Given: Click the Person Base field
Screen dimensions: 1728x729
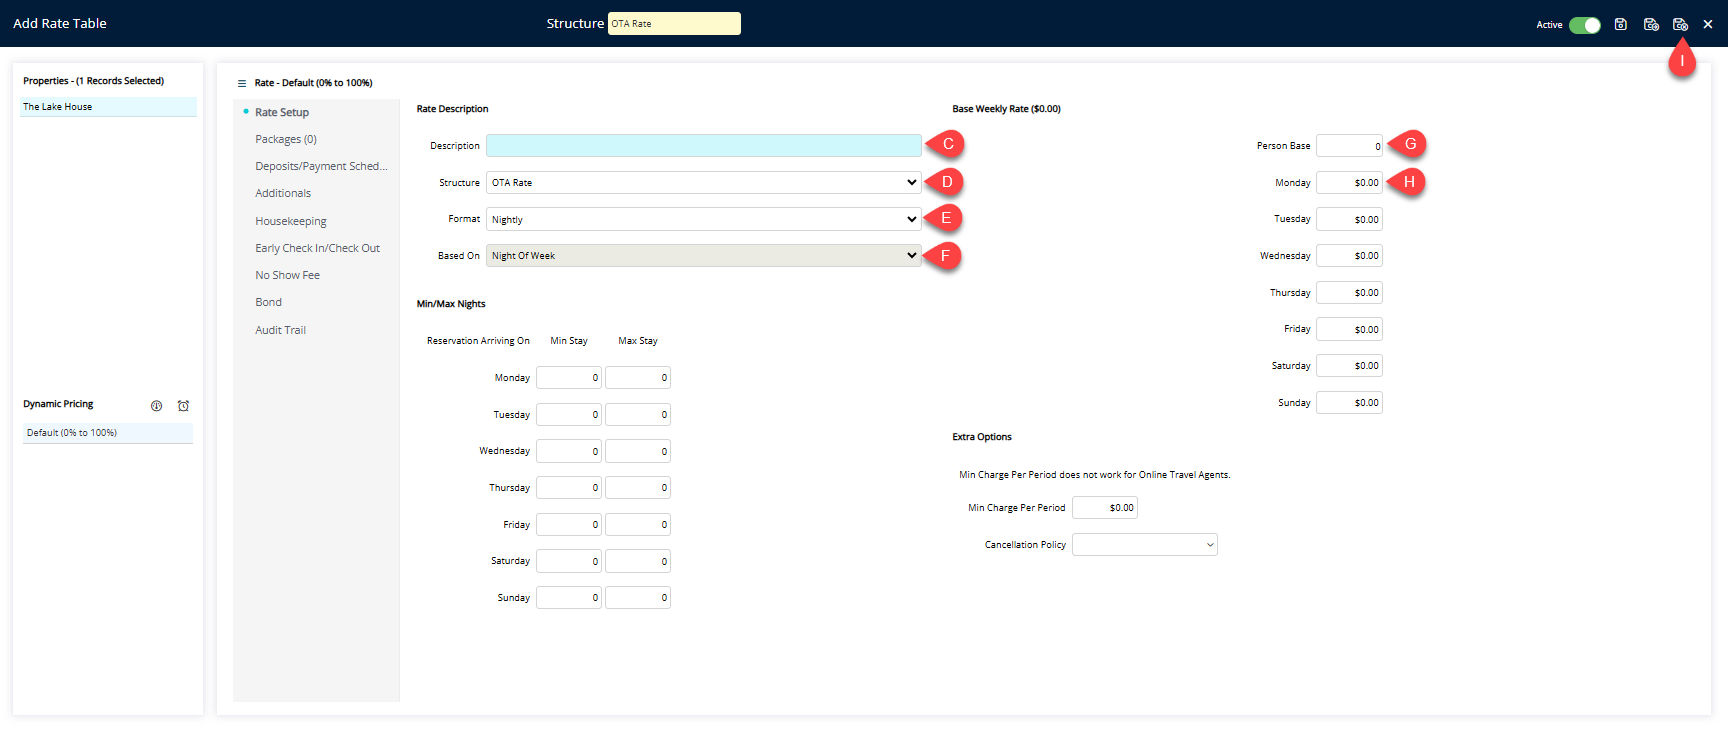Looking at the screenshot, I should pos(1349,146).
